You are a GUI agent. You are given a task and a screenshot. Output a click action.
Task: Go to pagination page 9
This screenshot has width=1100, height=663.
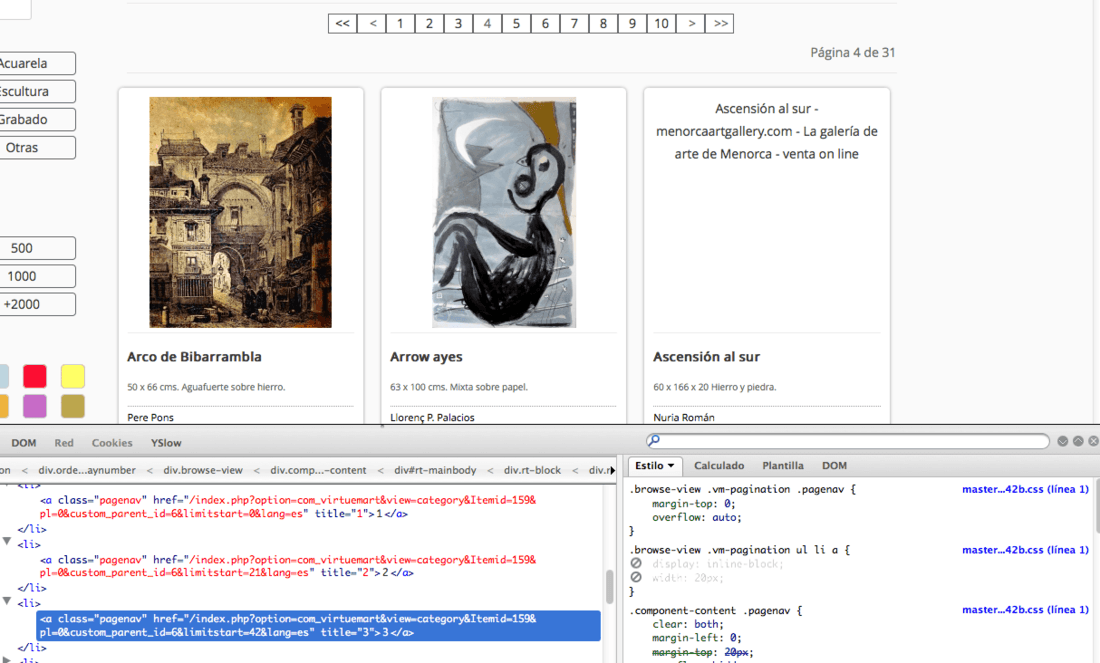click(x=632, y=24)
